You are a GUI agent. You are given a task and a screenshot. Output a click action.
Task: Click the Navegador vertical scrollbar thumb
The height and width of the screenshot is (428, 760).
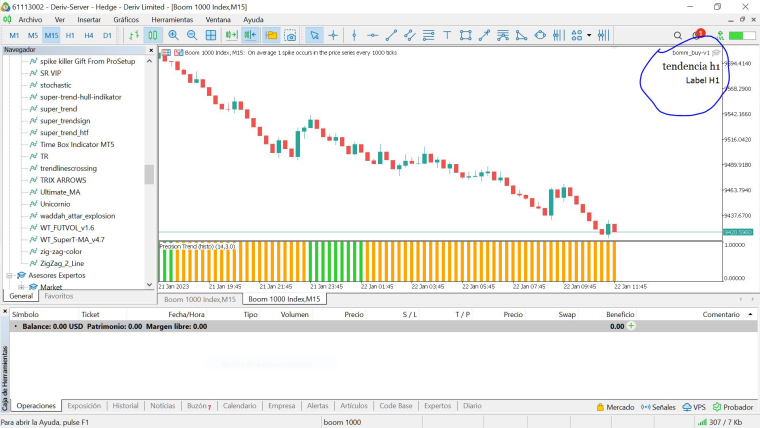(149, 174)
